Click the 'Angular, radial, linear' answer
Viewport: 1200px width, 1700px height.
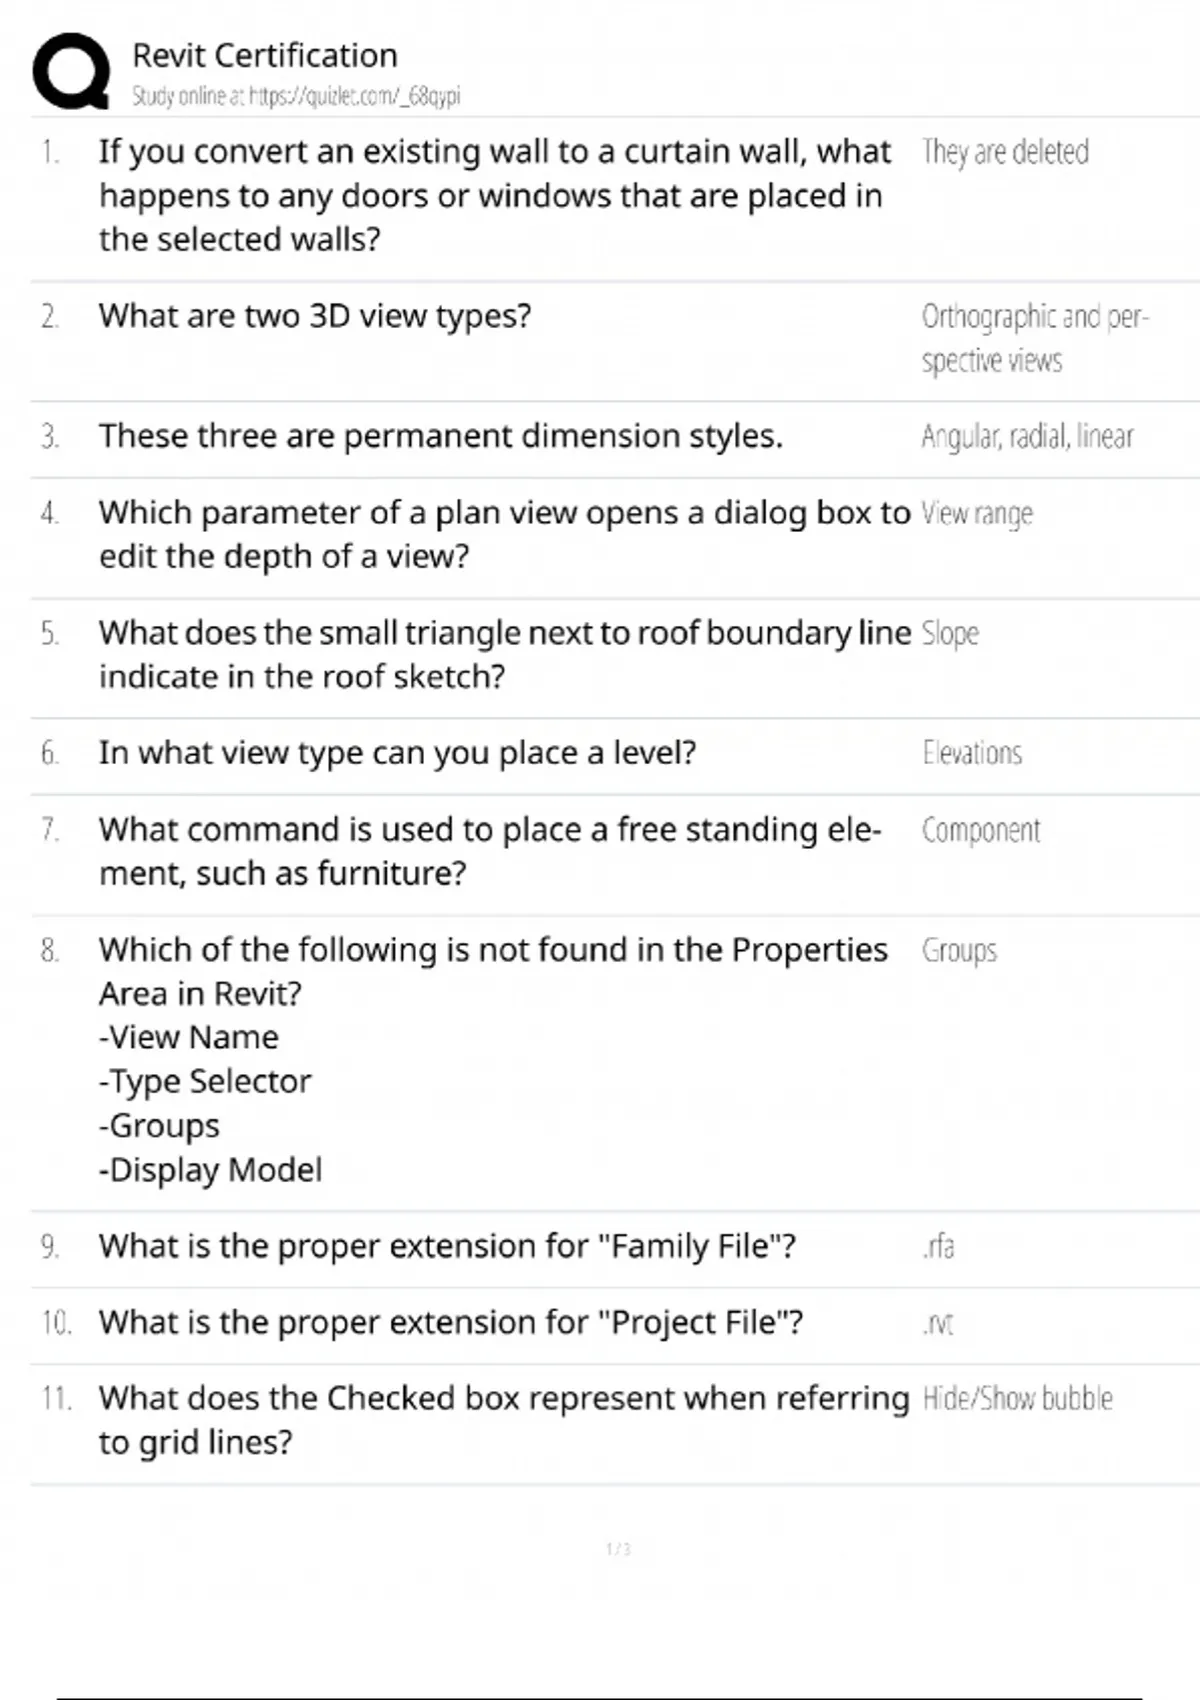click(x=1027, y=437)
